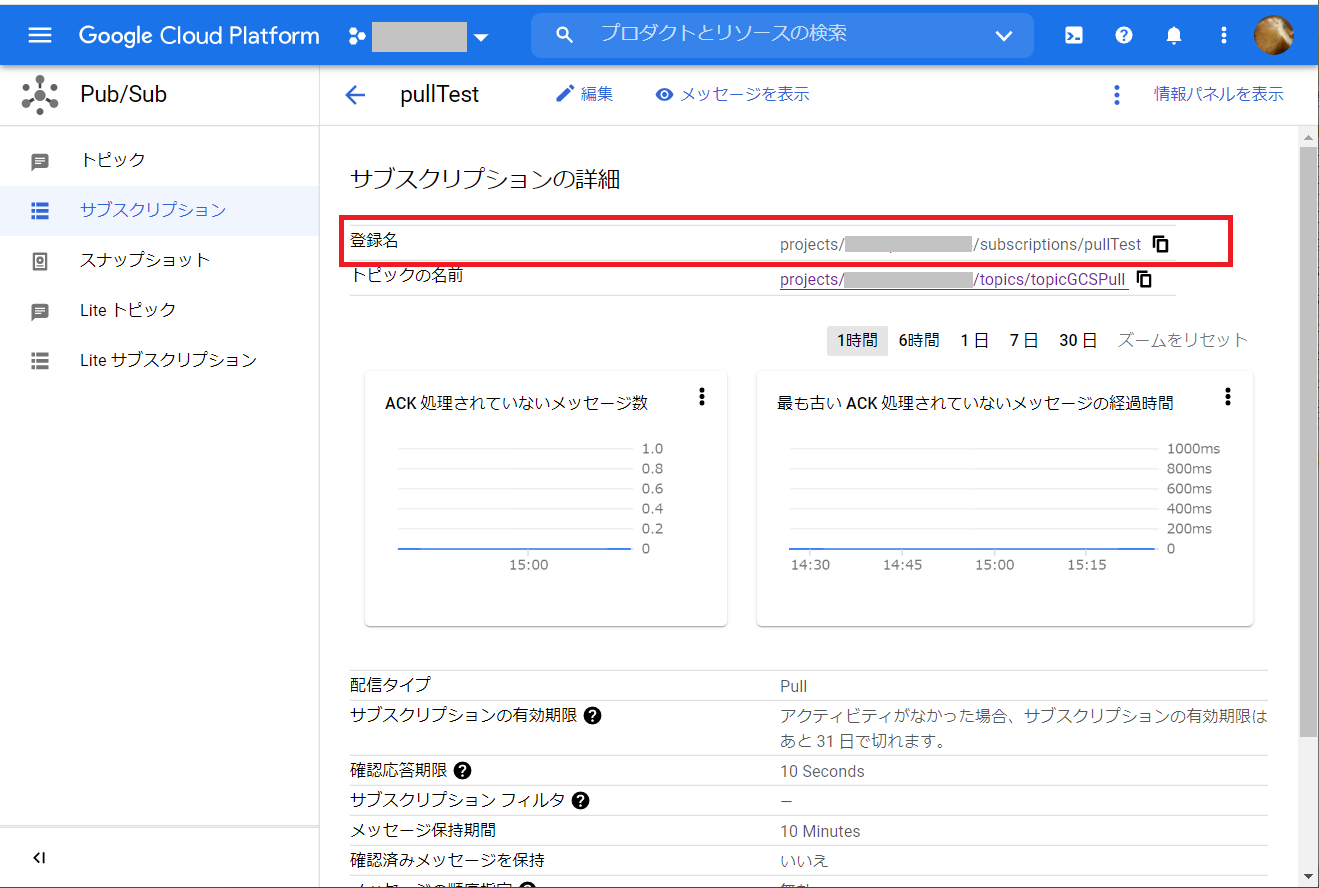Open the help question mark icon

1124,36
